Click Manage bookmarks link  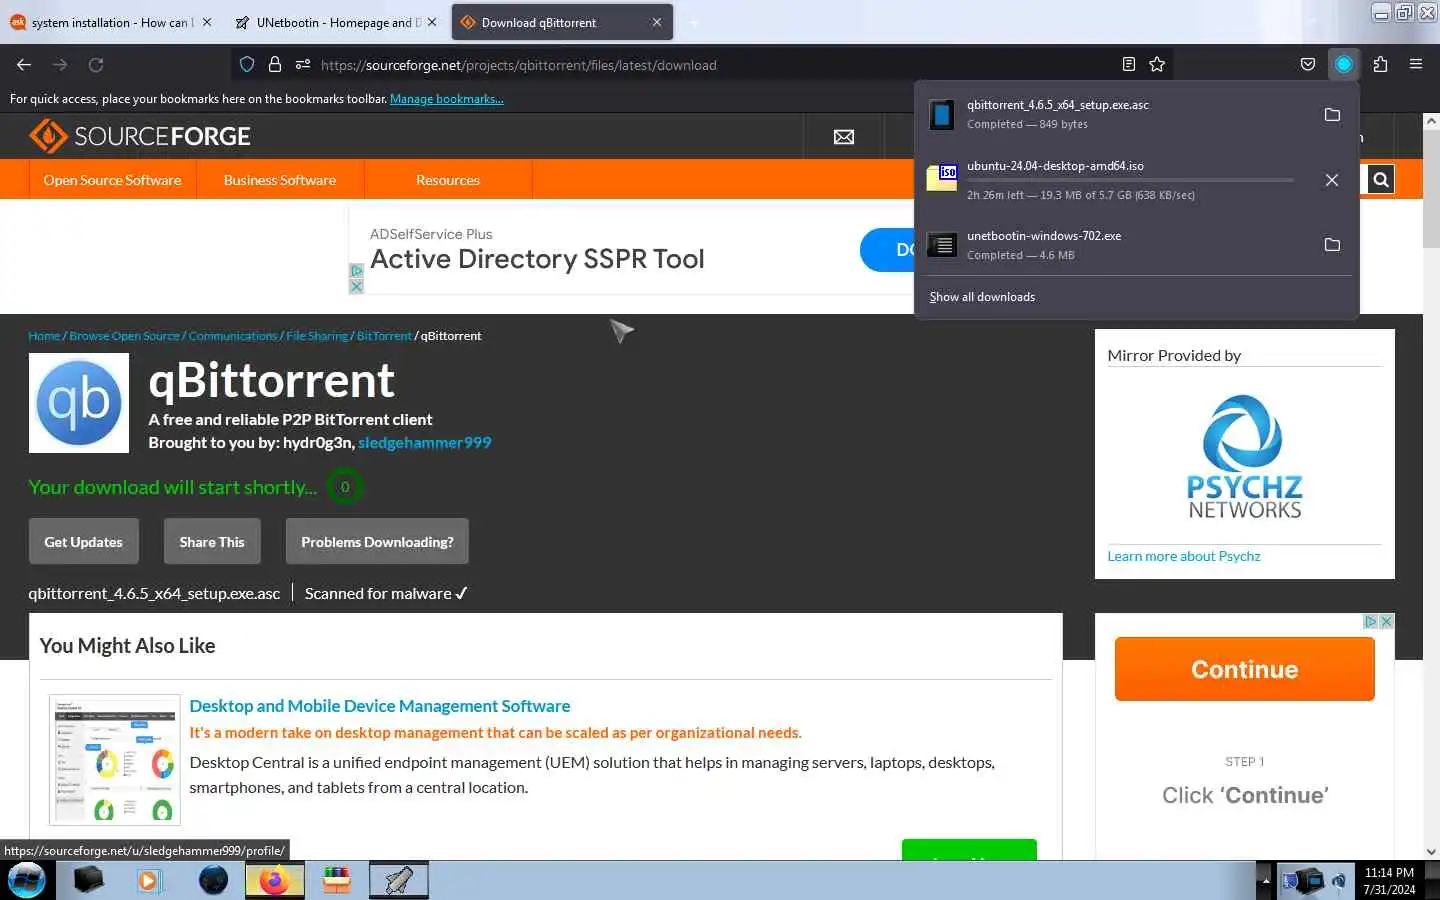pyautogui.click(x=447, y=99)
